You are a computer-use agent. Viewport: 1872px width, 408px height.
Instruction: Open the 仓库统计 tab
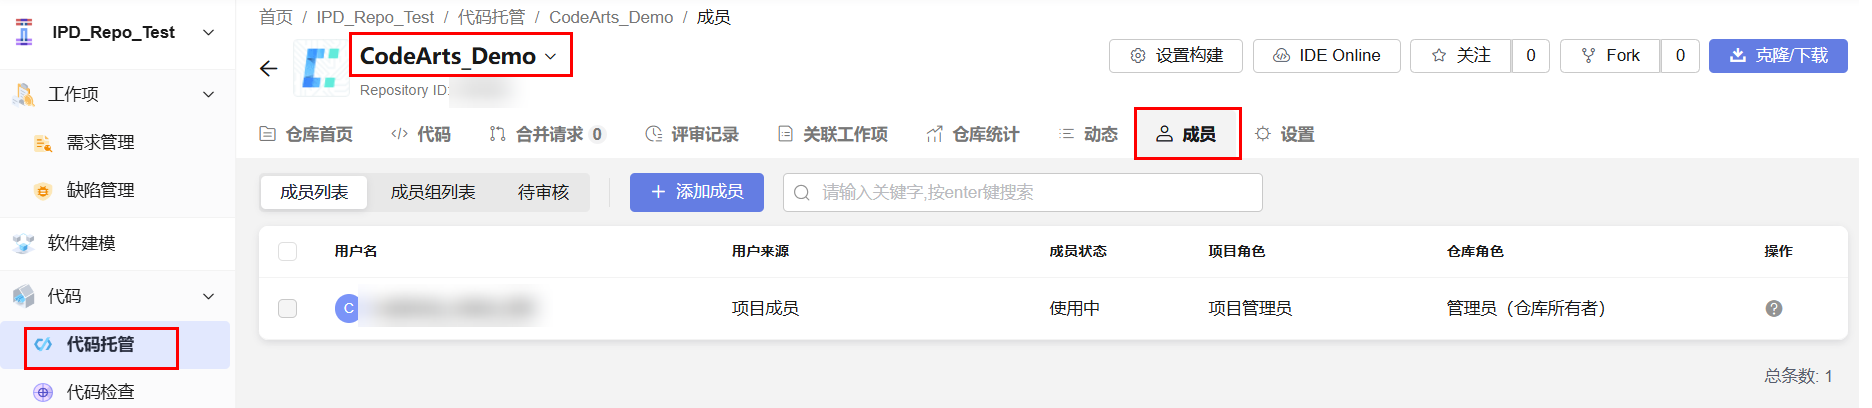(x=973, y=134)
